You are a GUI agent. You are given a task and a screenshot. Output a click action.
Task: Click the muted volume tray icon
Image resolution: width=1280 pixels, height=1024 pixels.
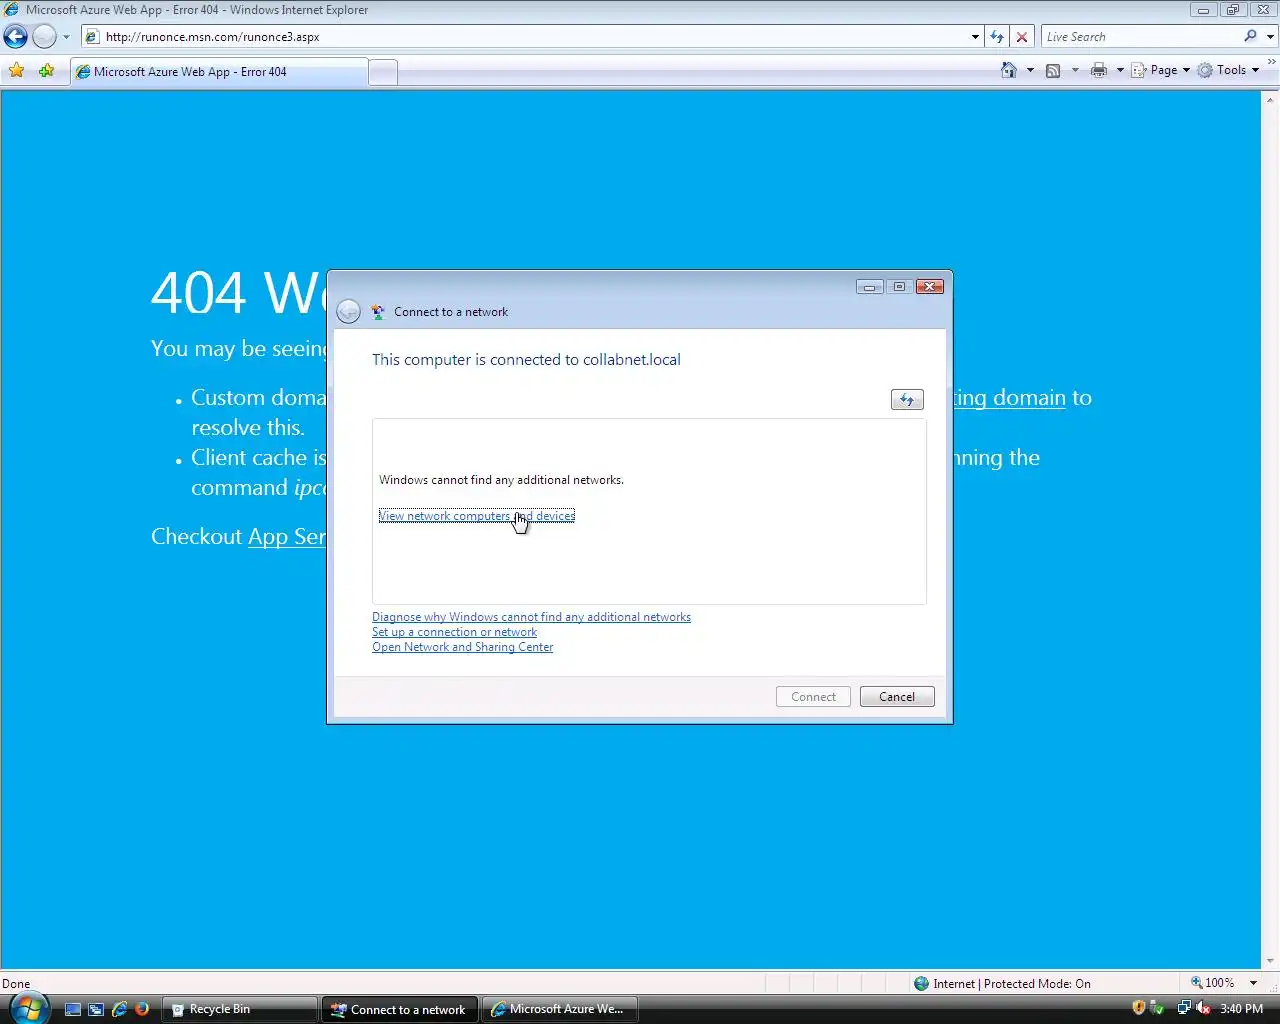(1204, 1008)
